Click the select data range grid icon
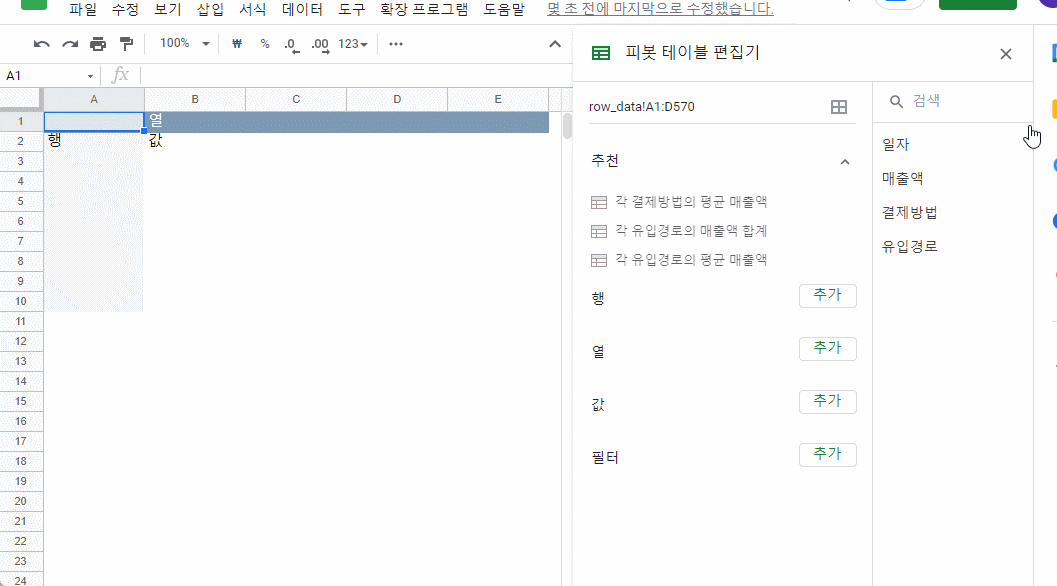Image resolution: width=1057 pixels, height=586 pixels. tap(838, 105)
